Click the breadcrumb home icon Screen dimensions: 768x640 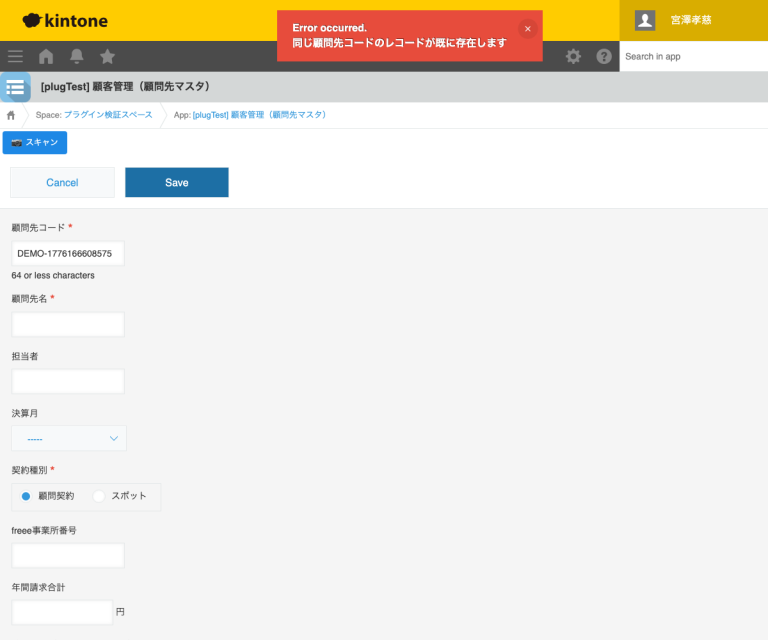(11, 115)
